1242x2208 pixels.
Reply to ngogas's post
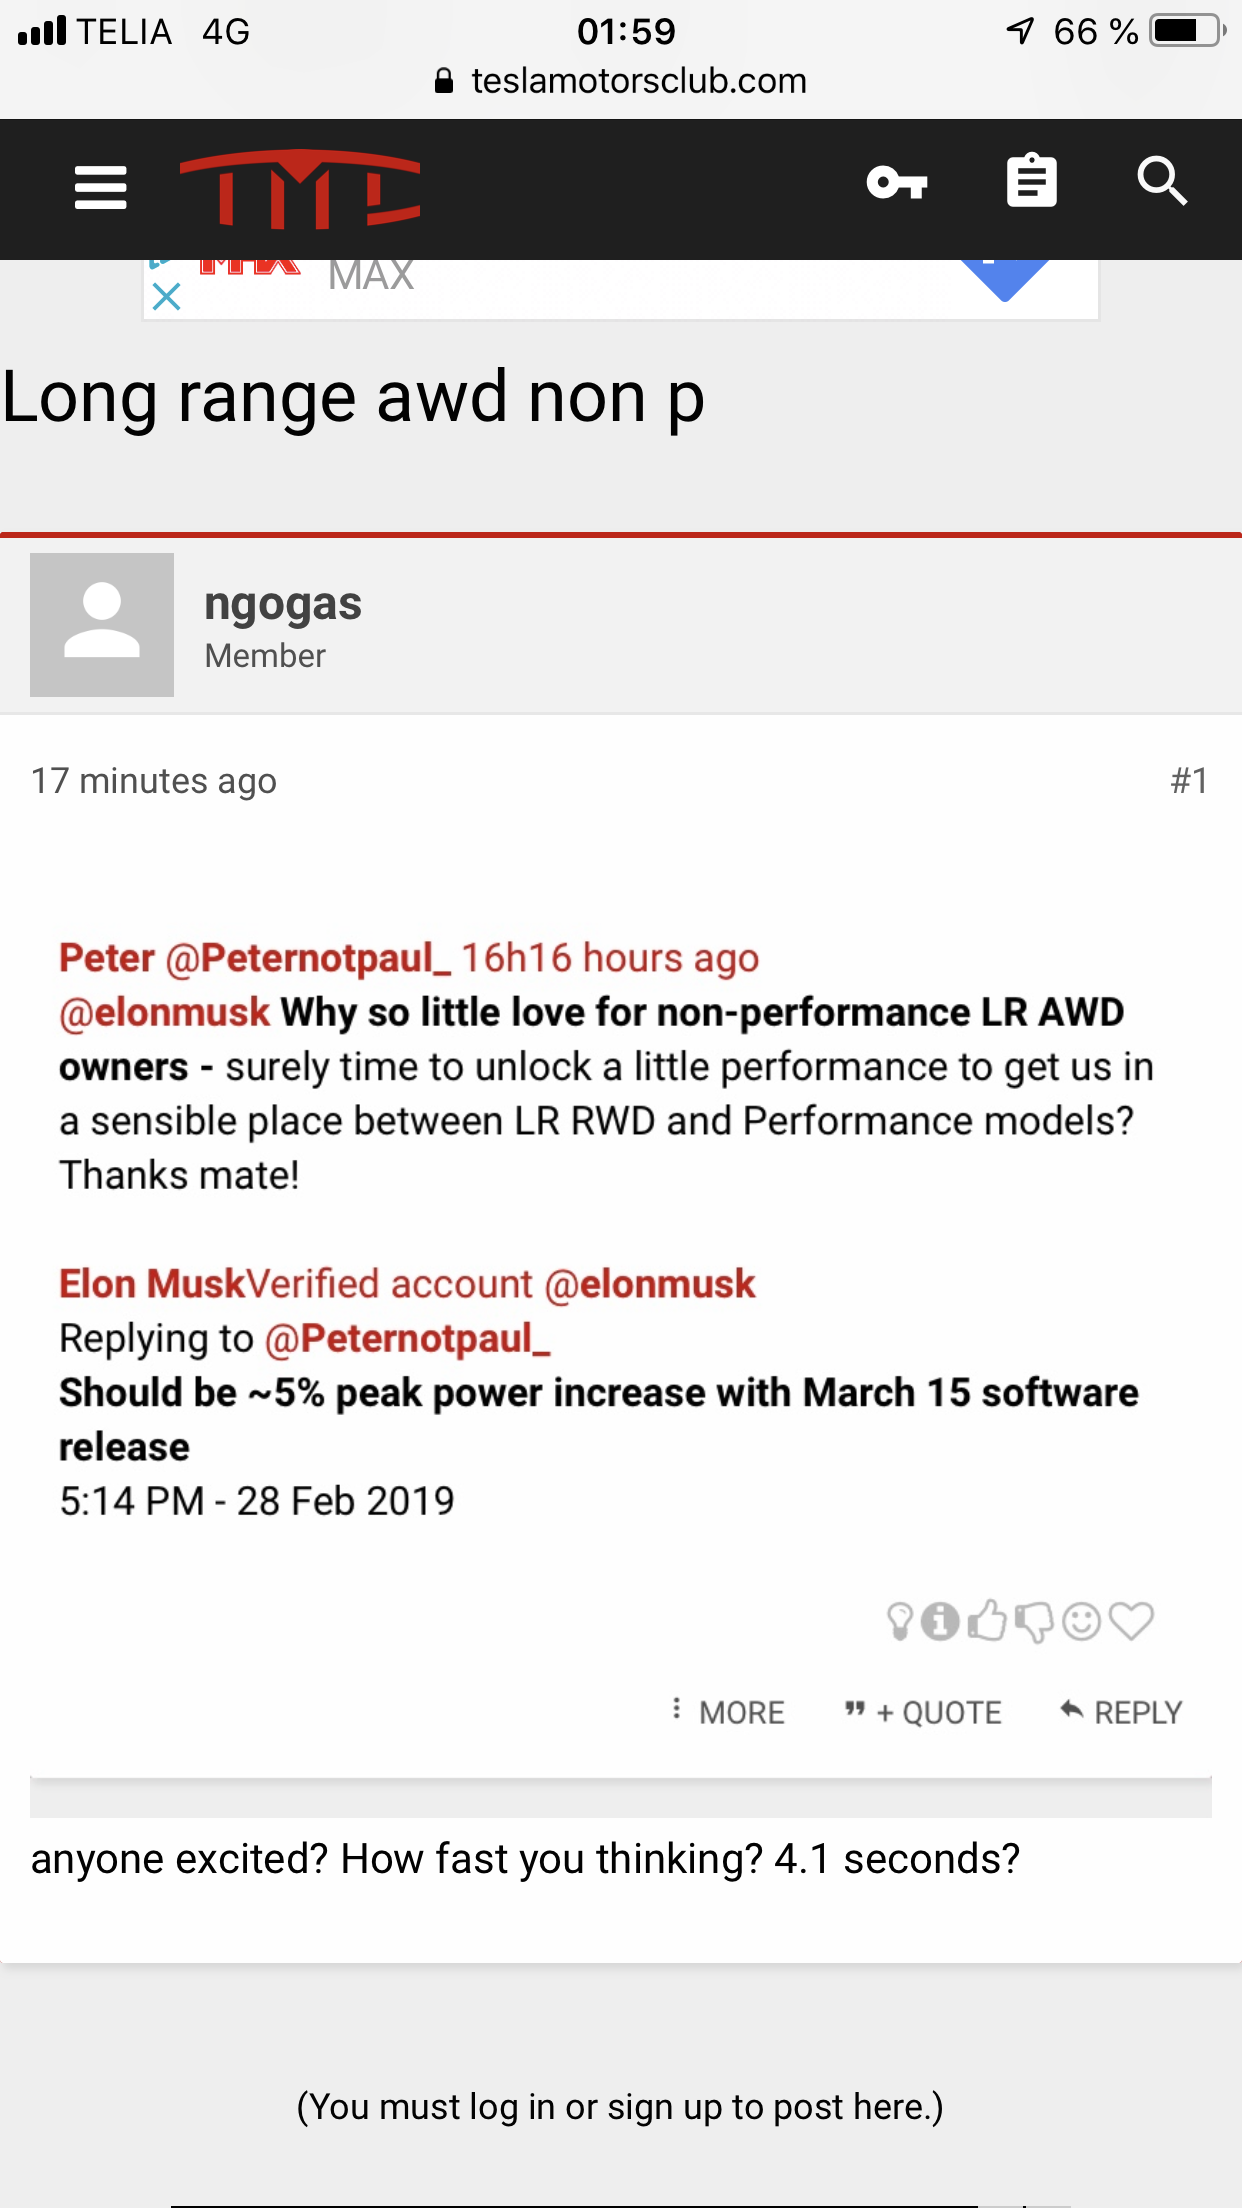pos(1121,1712)
